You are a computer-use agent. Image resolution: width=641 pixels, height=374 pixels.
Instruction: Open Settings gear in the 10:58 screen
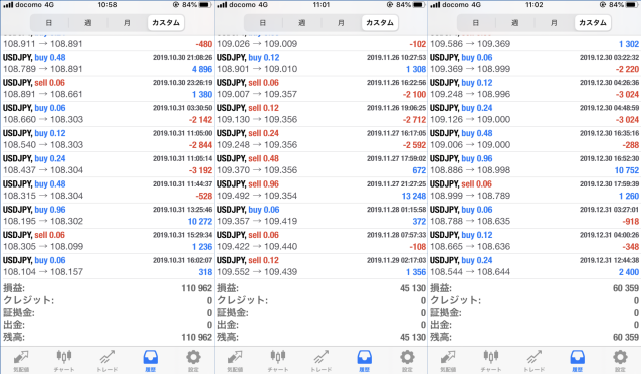[193, 361]
